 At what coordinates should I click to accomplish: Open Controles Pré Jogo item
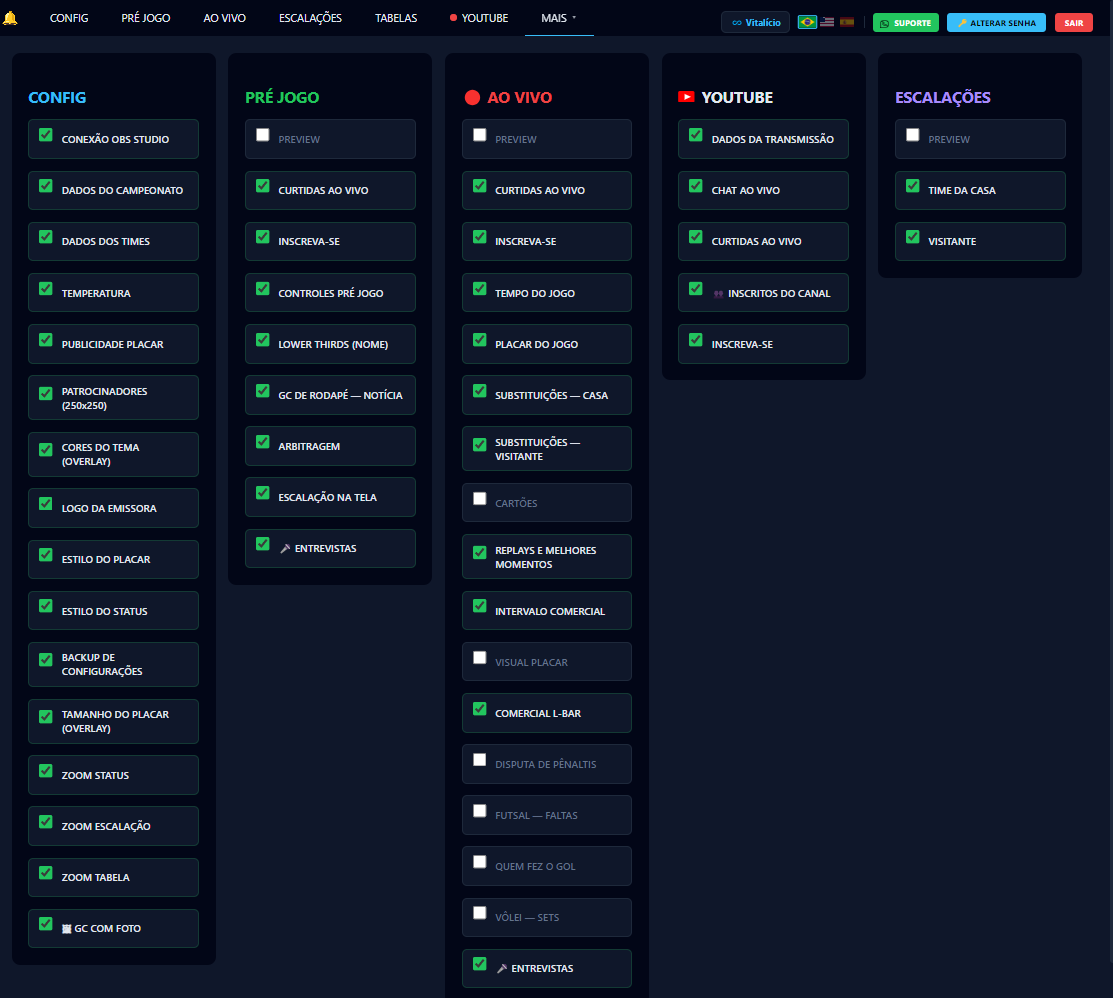pyautogui.click(x=330, y=292)
